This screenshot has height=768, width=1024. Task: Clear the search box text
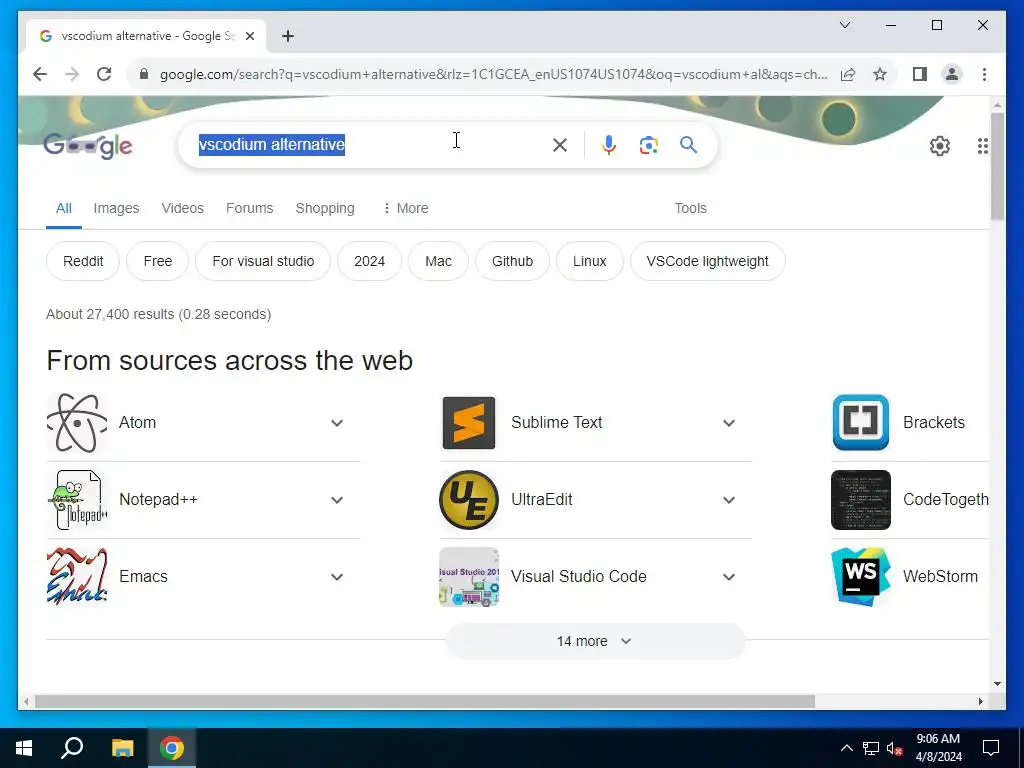(560, 145)
